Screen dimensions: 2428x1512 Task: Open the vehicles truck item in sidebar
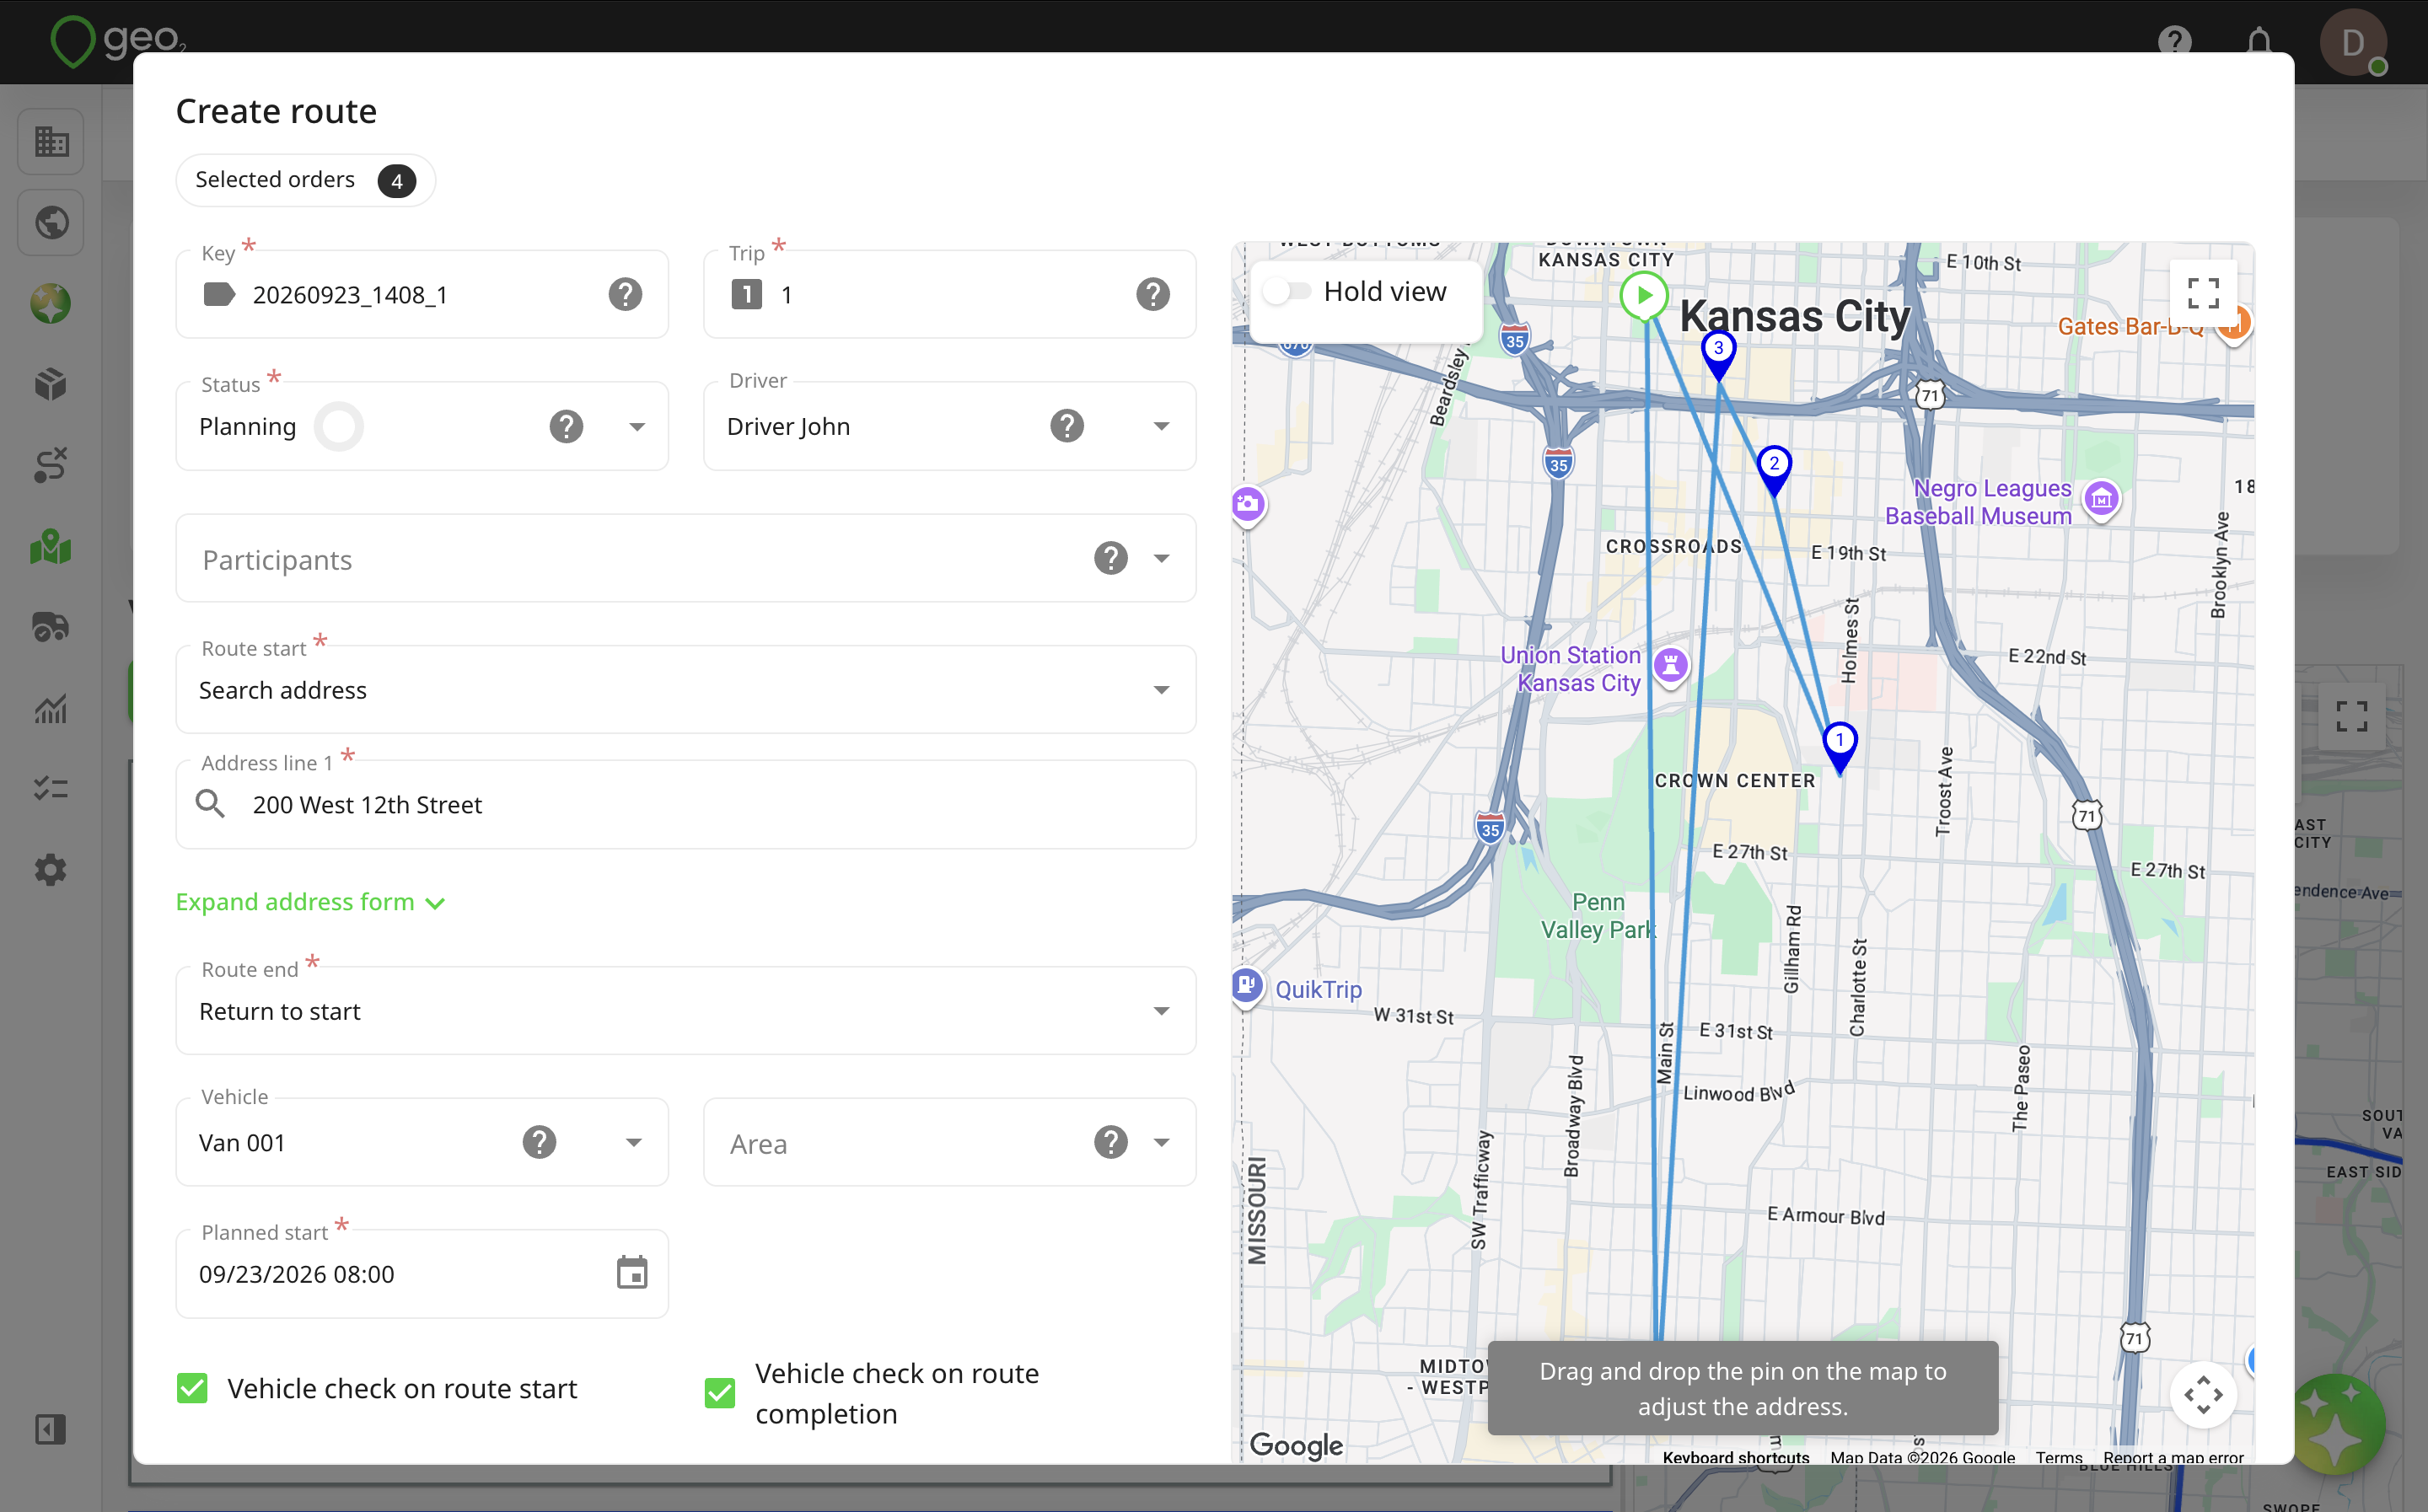50,627
